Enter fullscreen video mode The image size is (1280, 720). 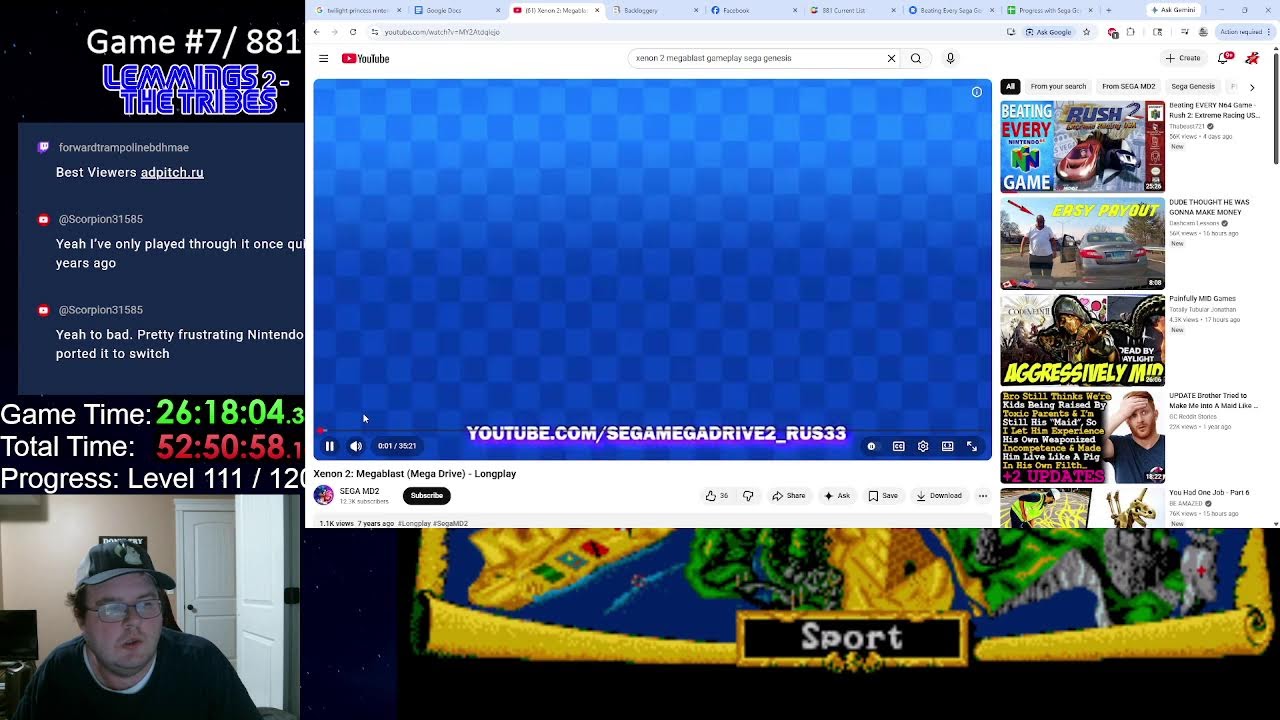click(x=972, y=446)
